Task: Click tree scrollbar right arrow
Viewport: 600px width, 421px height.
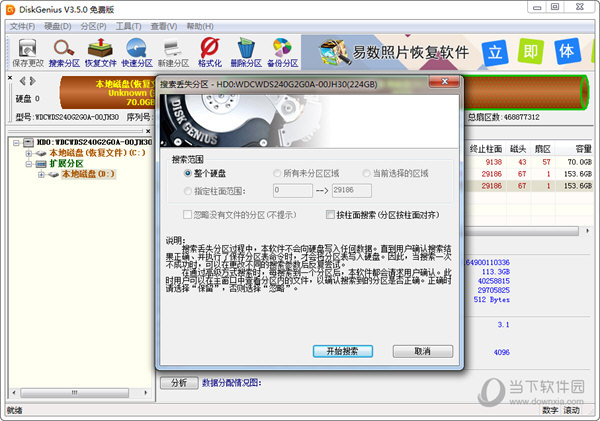Action: click(146, 393)
